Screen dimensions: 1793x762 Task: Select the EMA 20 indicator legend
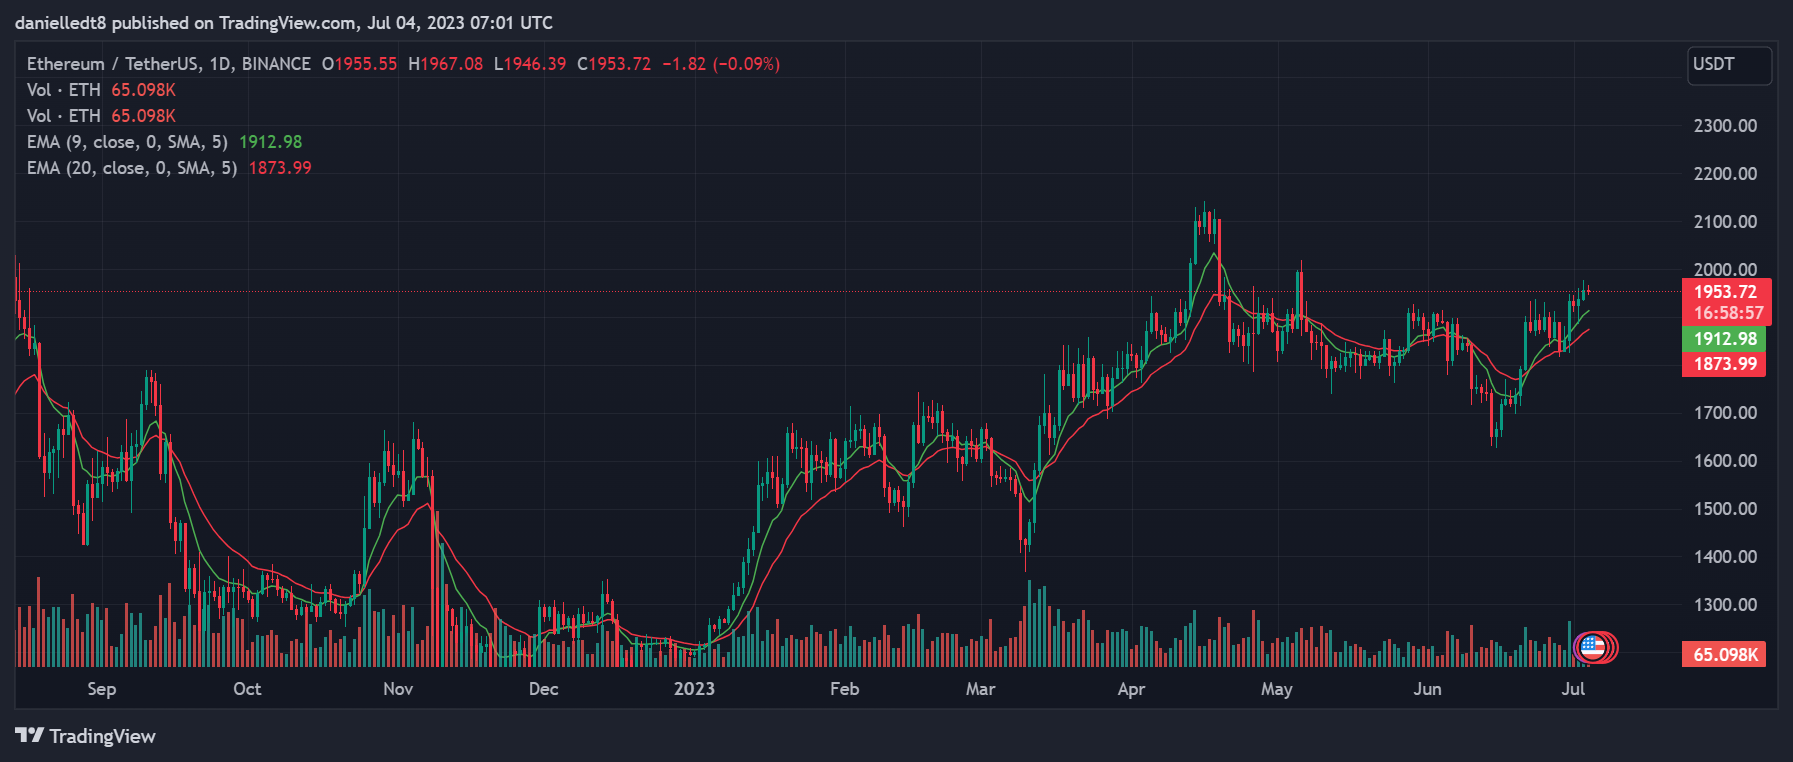pos(132,168)
